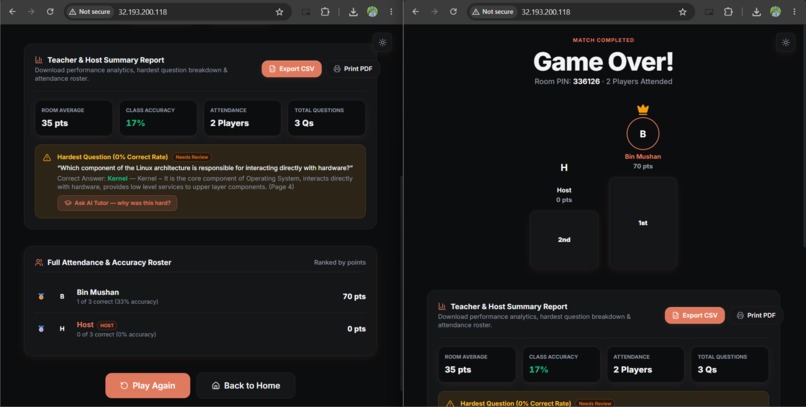The width and height of the screenshot is (806, 407).
Task: Click Export CSV in the left window
Action: pyautogui.click(x=291, y=69)
